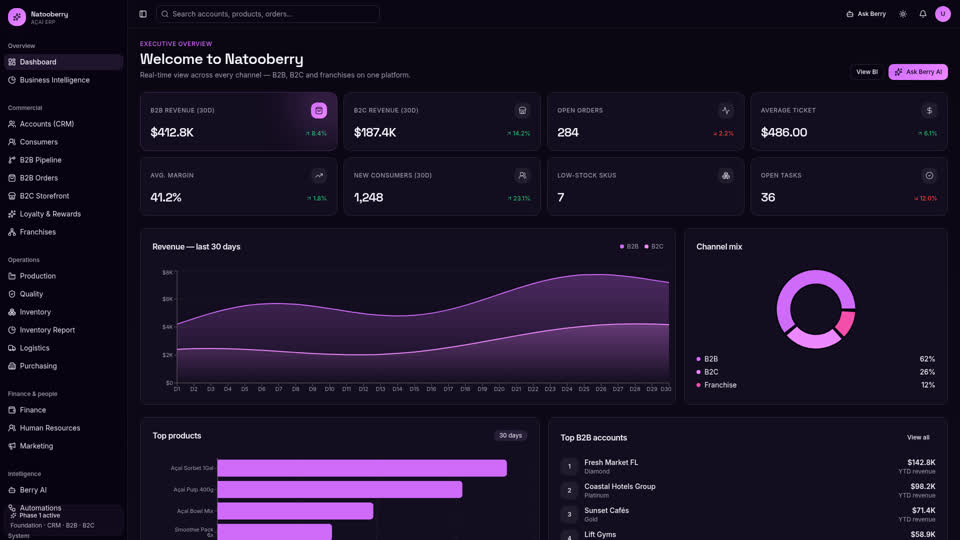Open B2B Orders in sidebar
Image resolution: width=960 pixels, height=540 pixels.
(x=64, y=178)
